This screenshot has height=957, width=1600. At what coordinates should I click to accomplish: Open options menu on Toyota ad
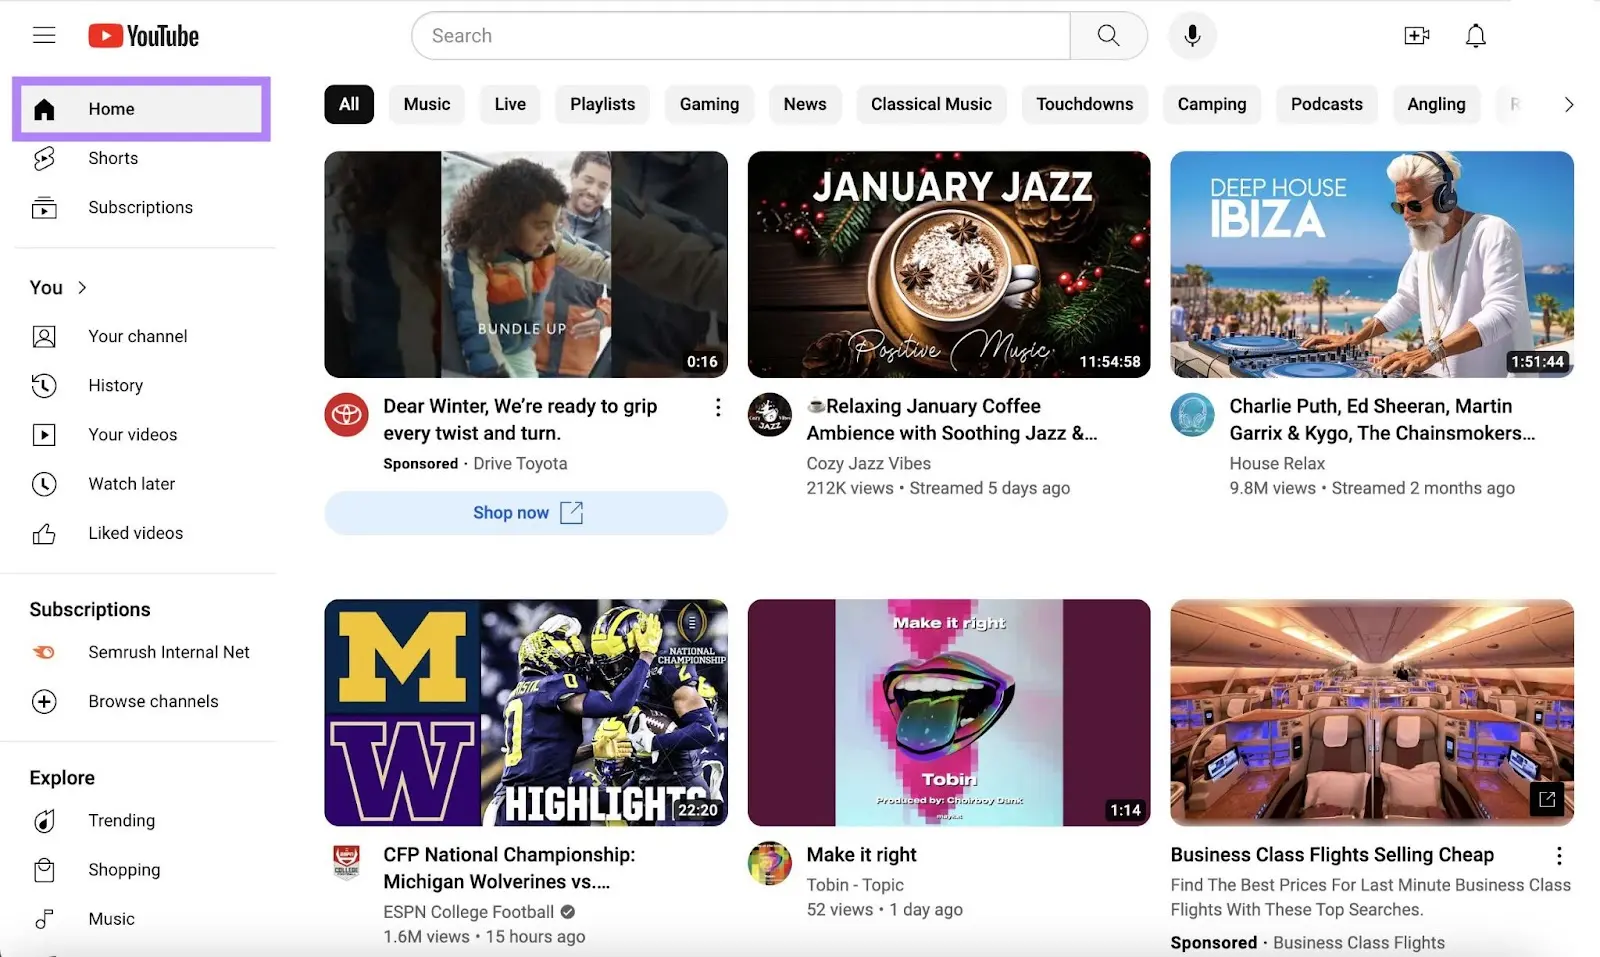(717, 407)
